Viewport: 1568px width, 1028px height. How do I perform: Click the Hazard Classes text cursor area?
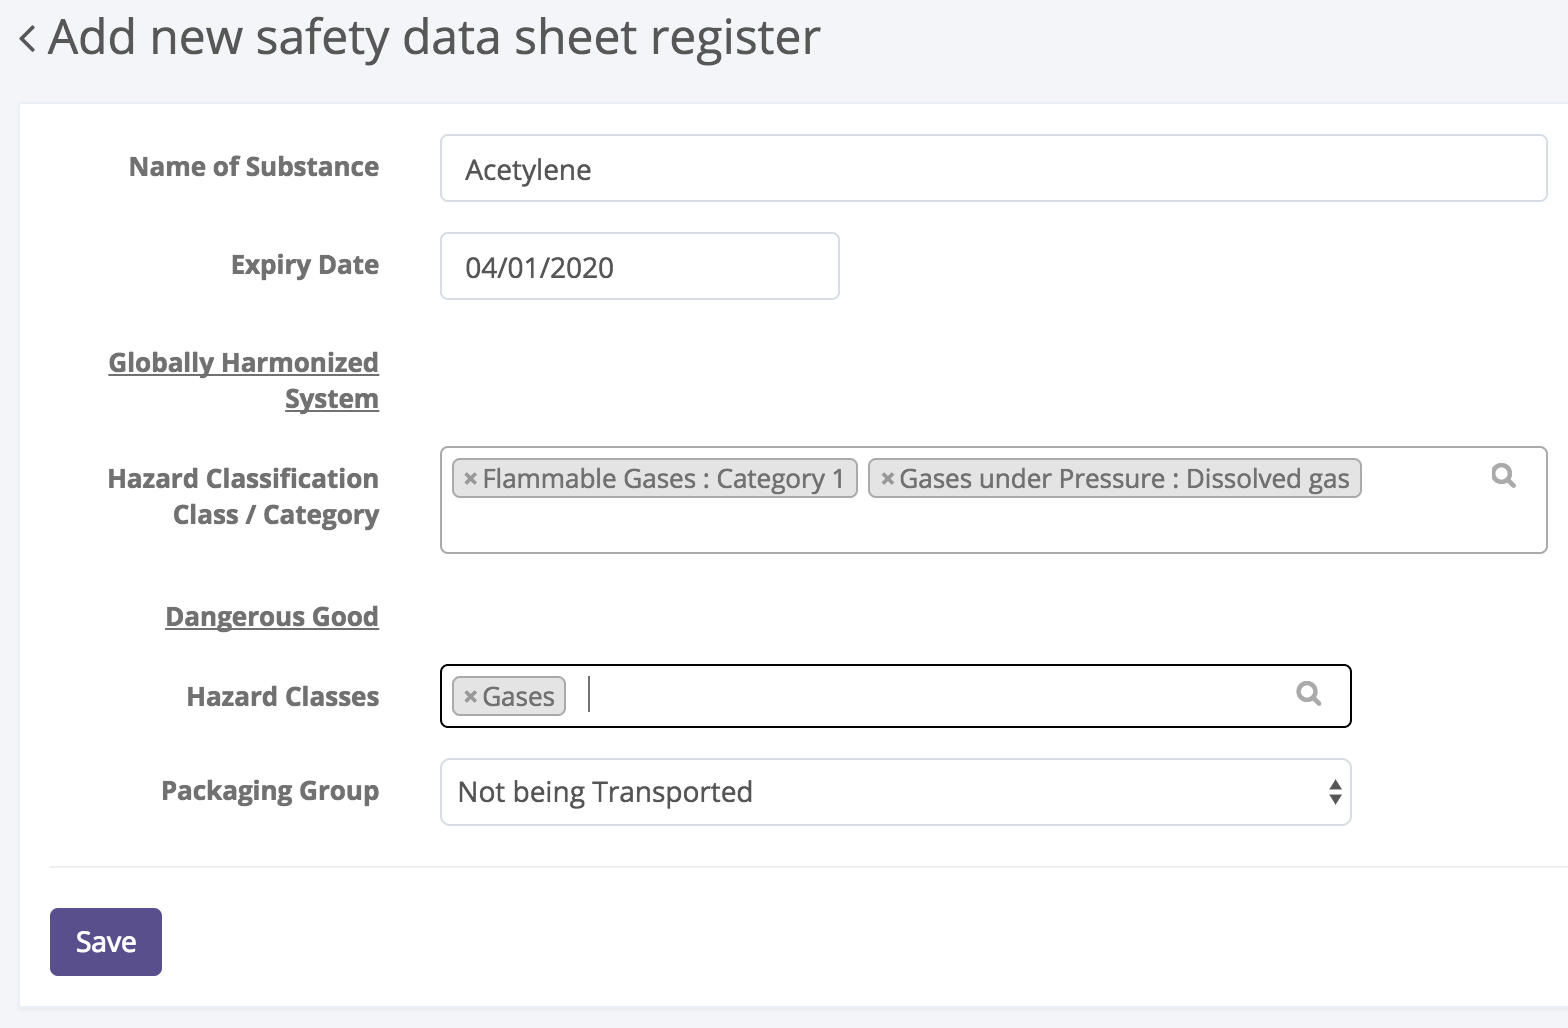pos(900,696)
